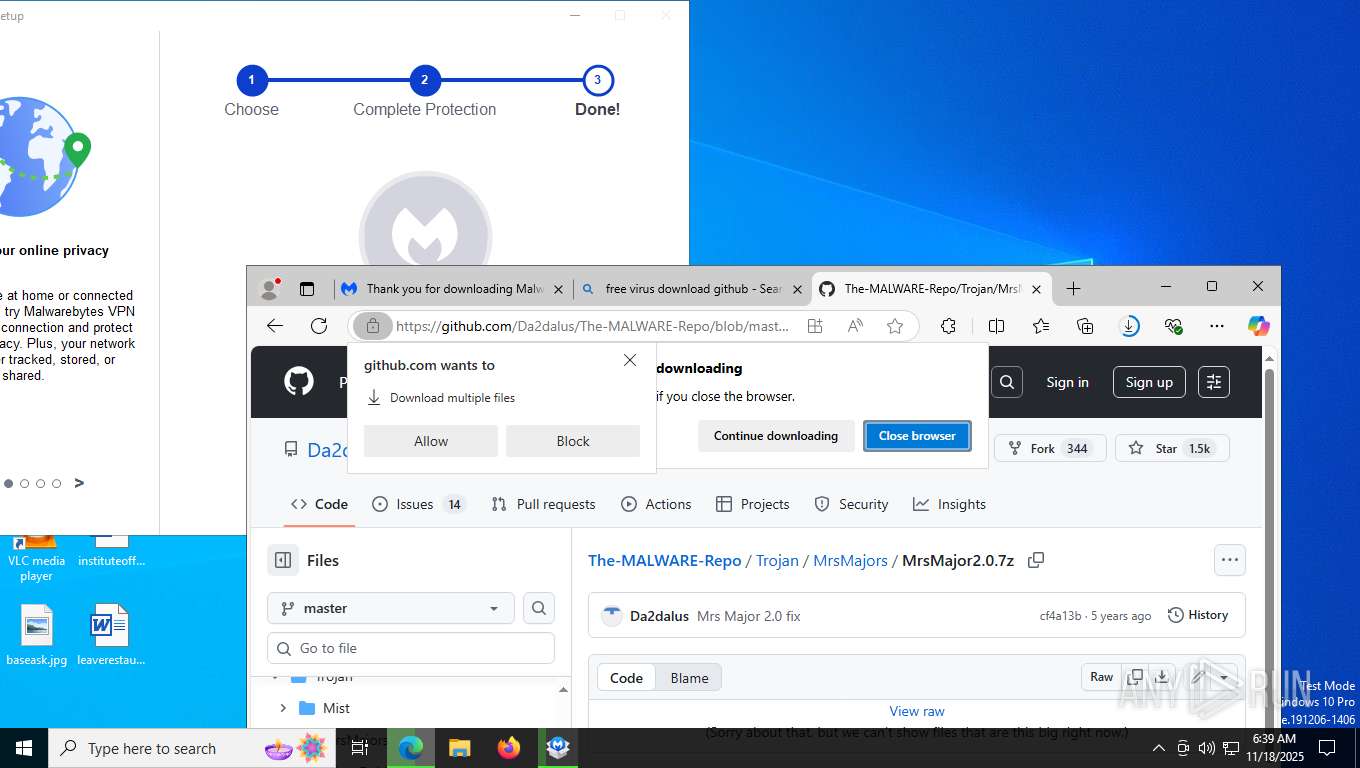Open Edge Extensions puzzle icon
Image resolution: width=1360 pixels, height=768 pixels.
948,326
